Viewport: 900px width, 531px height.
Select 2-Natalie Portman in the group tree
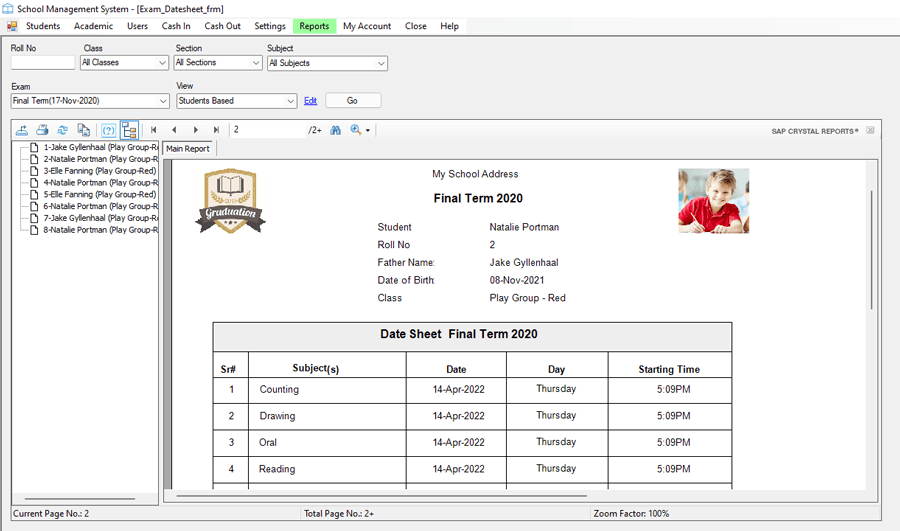click(100, 159)
